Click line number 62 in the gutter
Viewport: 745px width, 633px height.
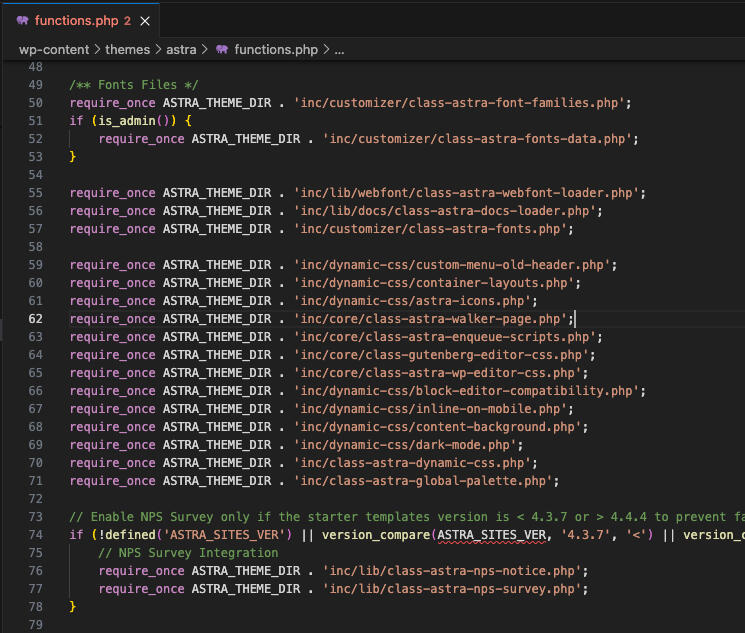[x=36, y=319]
